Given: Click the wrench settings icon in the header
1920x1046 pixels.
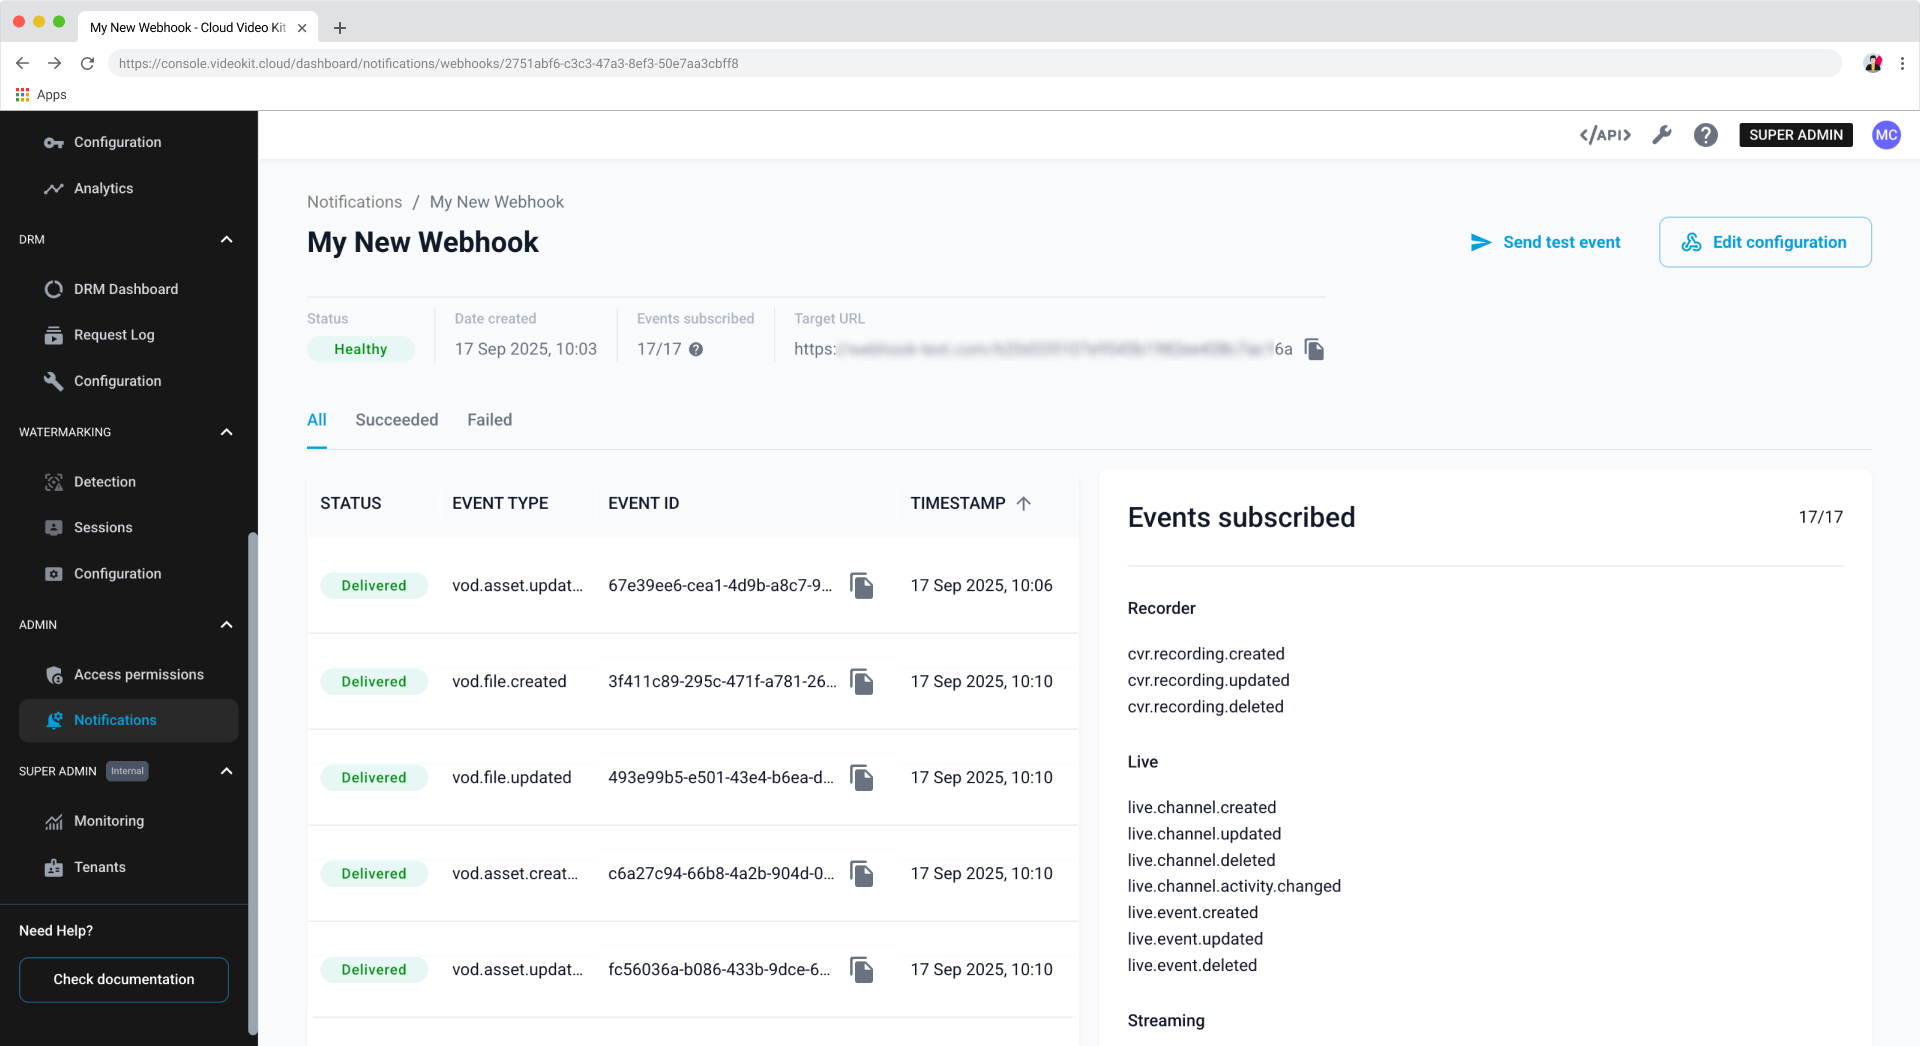Looking at the screenshot, I should click(1662, 135).
